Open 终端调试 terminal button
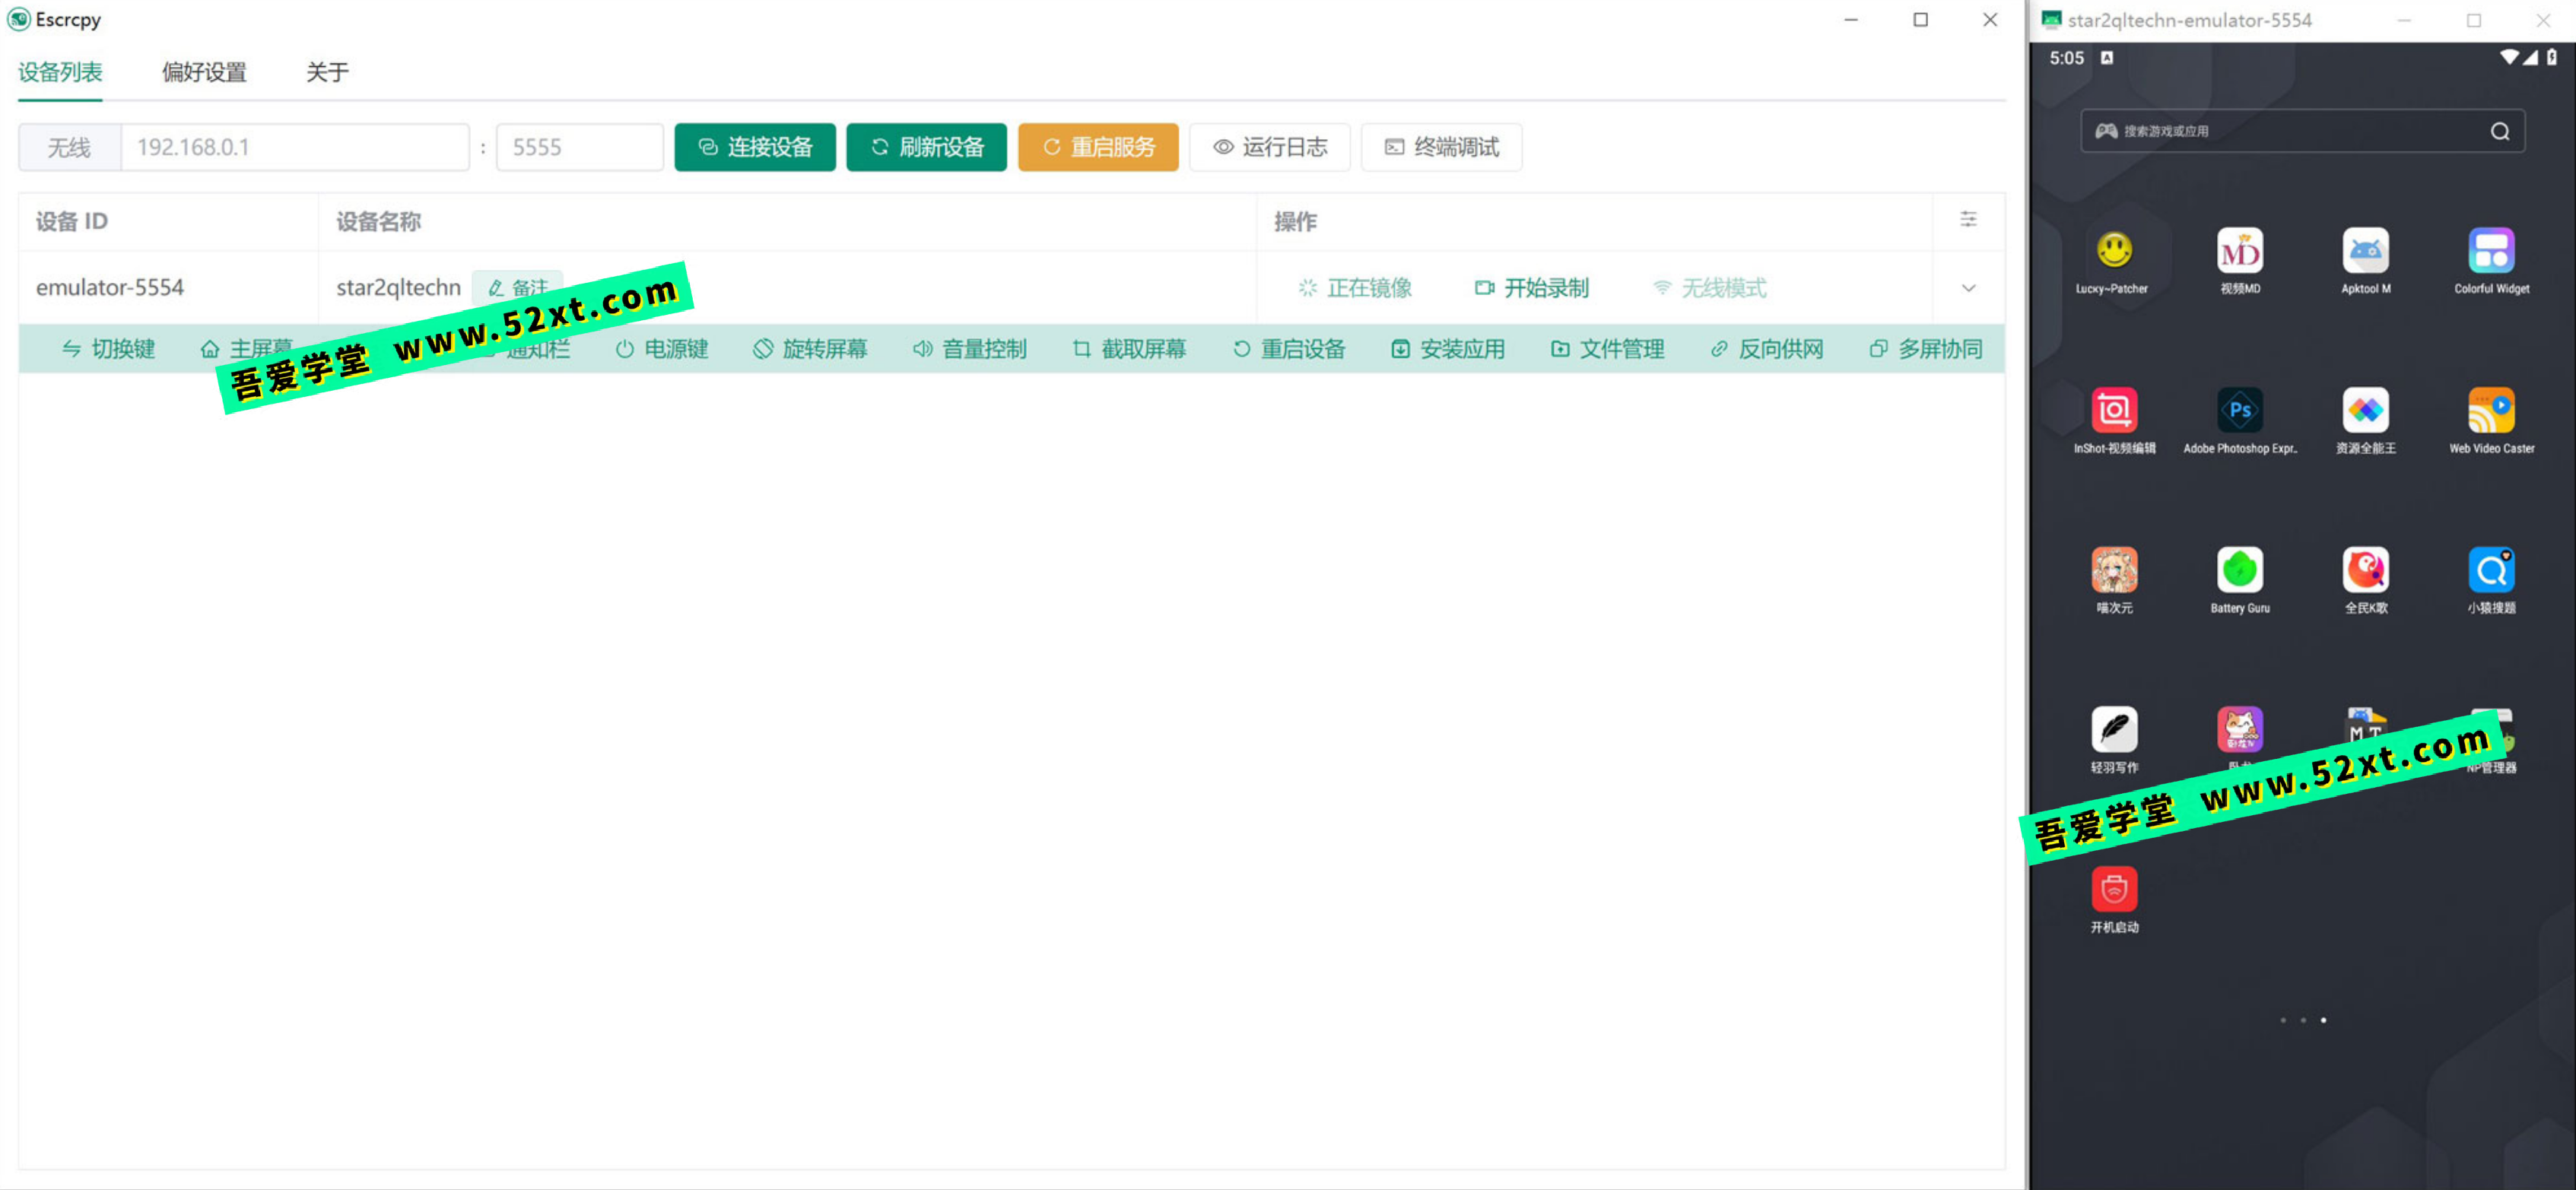The image size is (2576, 1190). pos(1441,147)
